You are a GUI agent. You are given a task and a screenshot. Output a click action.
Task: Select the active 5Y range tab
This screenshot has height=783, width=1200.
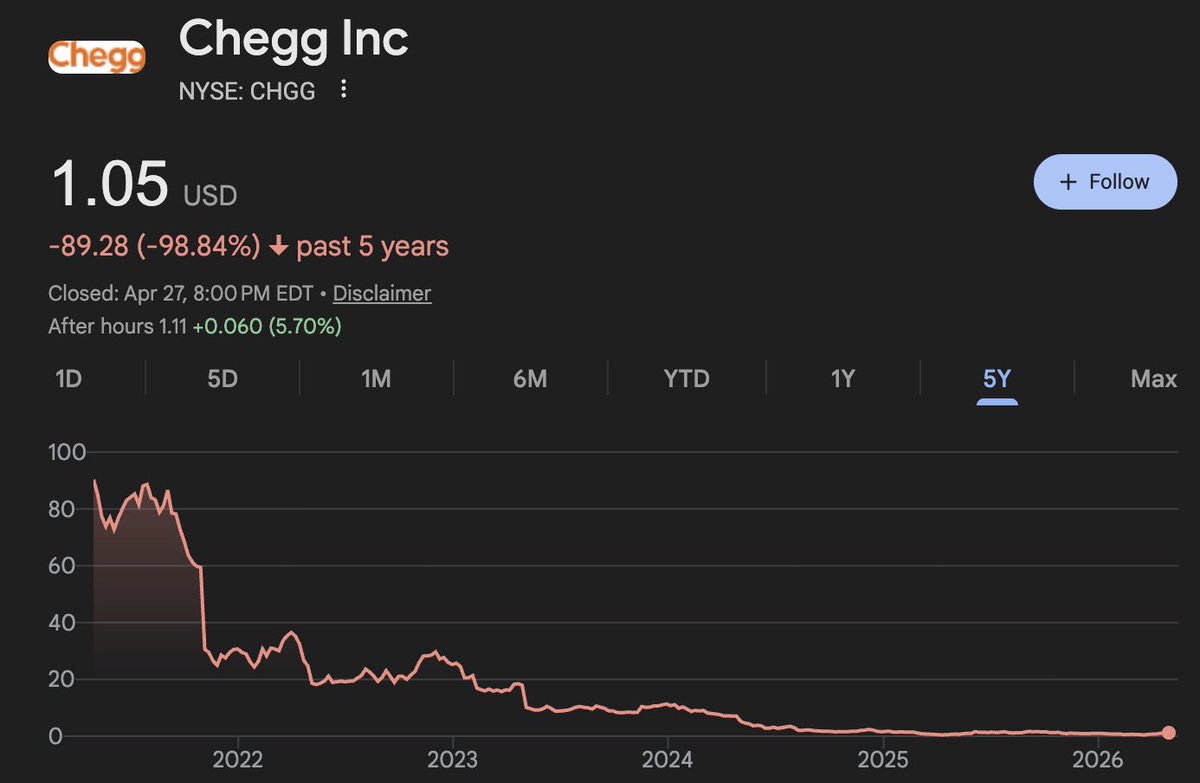tap(997, 379)
